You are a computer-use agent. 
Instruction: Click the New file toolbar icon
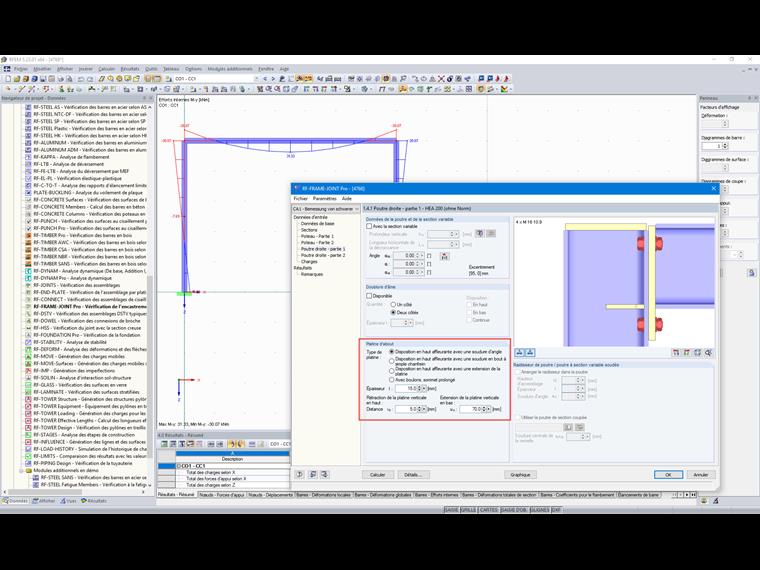tap(8, 79)
